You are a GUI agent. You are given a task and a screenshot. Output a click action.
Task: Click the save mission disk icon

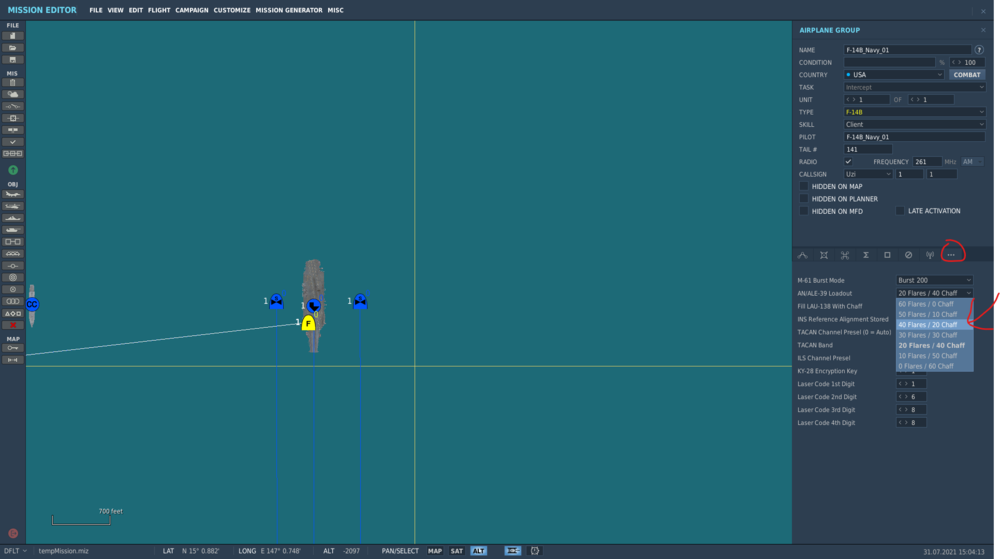click(x=13, y=60)
